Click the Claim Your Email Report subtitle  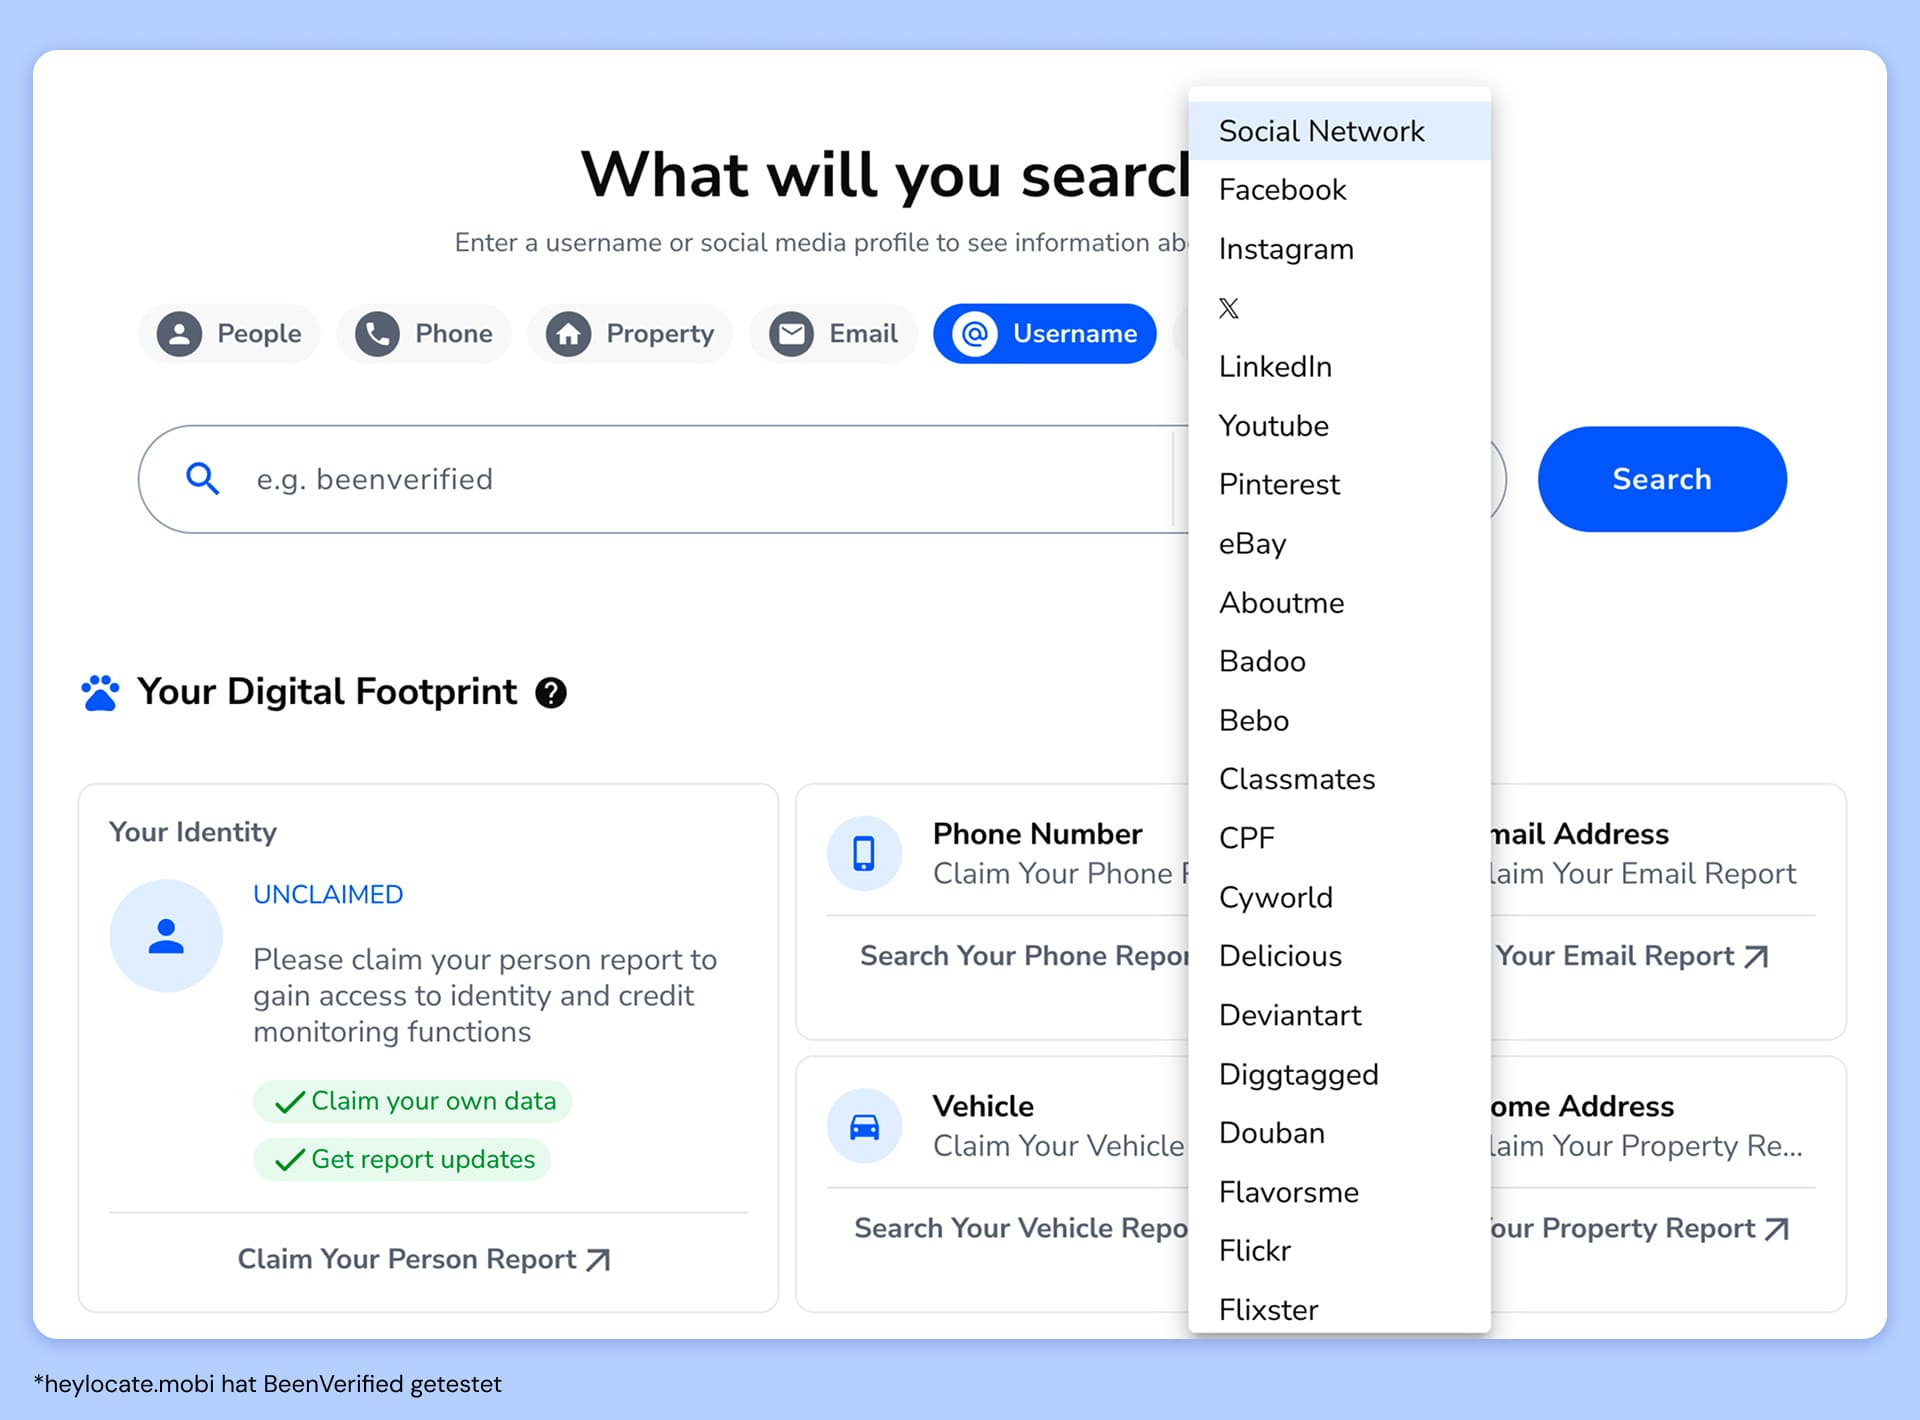point(1643,874)
